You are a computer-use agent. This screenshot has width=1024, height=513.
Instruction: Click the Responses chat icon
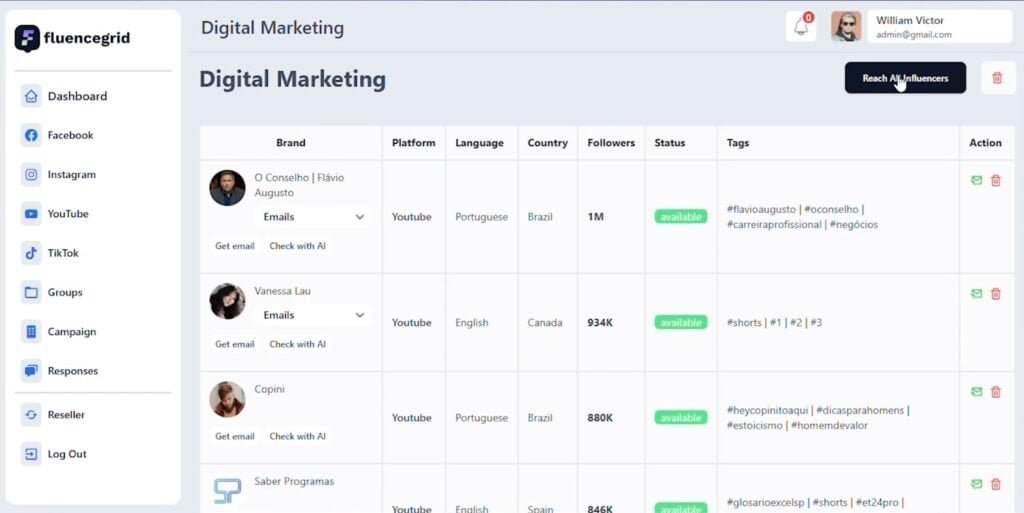(31, 371)
